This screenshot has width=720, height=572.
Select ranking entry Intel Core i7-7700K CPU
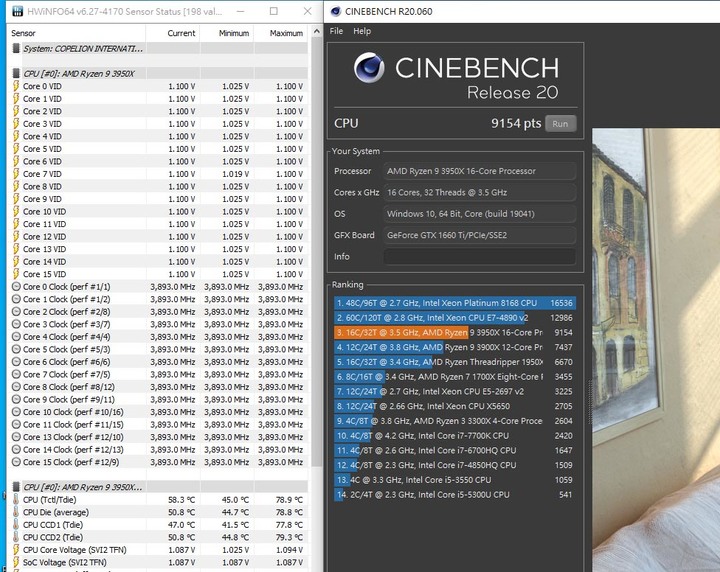[455, 435]
